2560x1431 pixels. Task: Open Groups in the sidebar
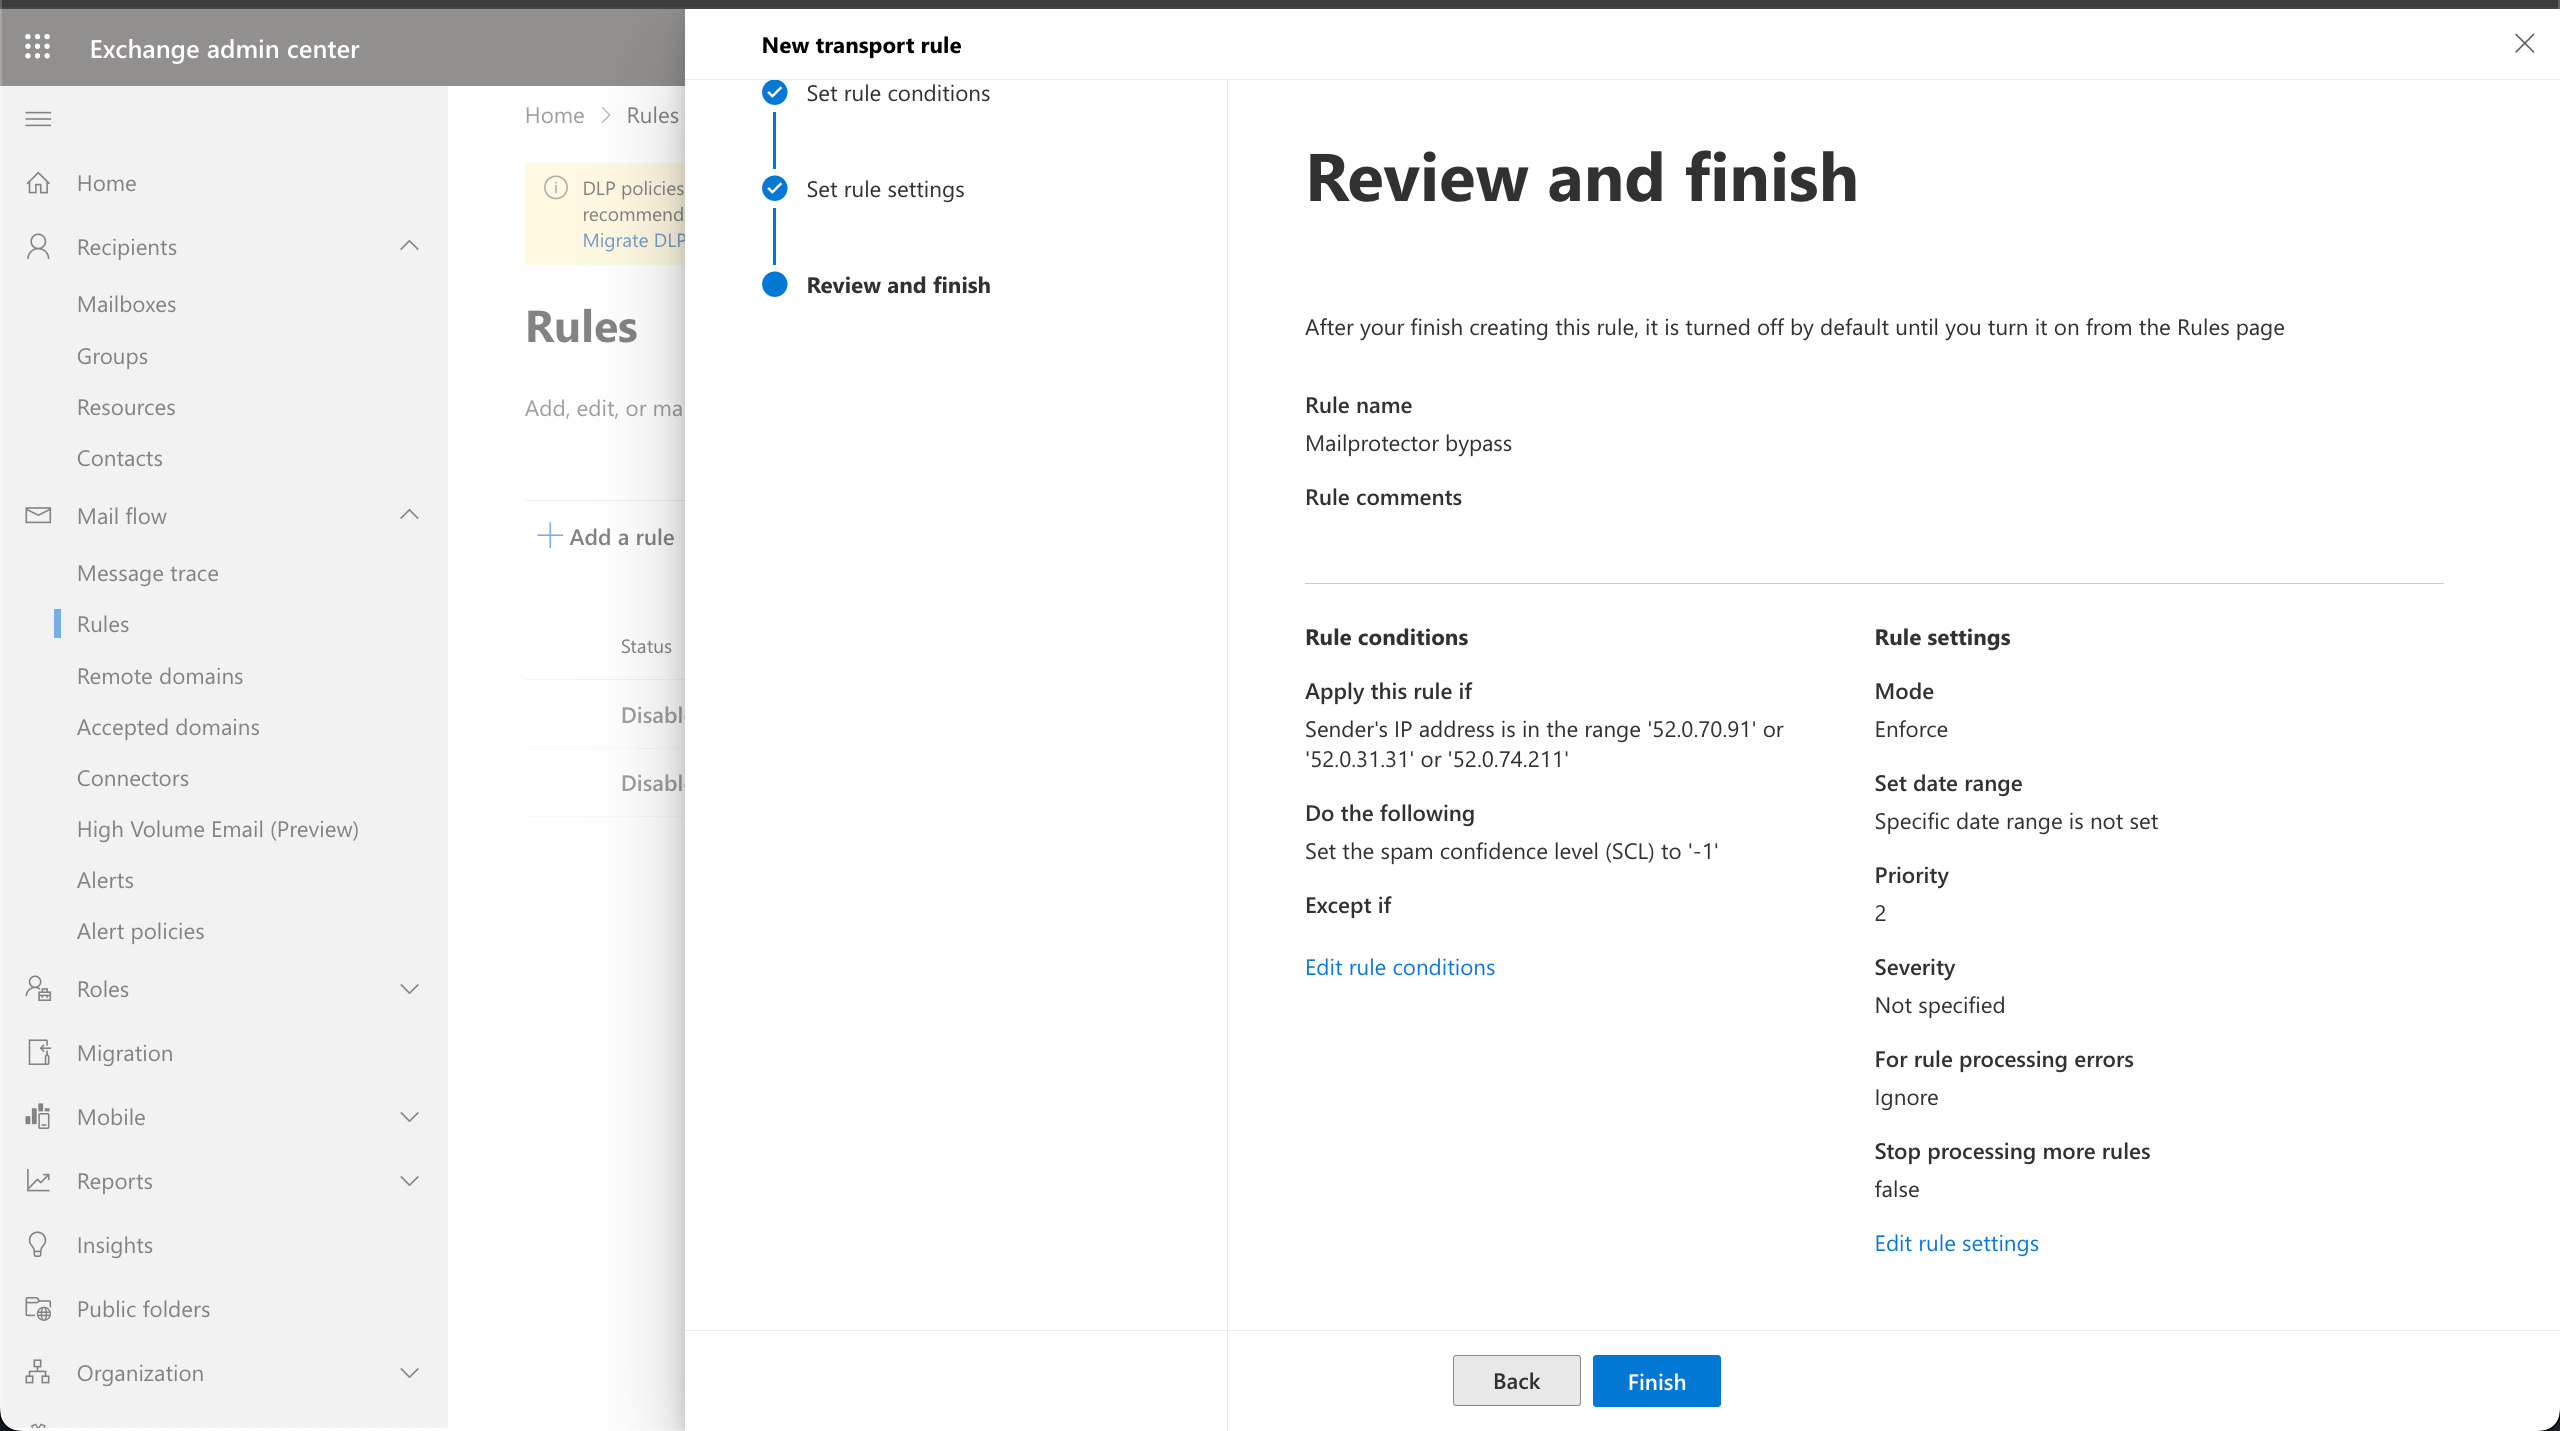point(112,356)
